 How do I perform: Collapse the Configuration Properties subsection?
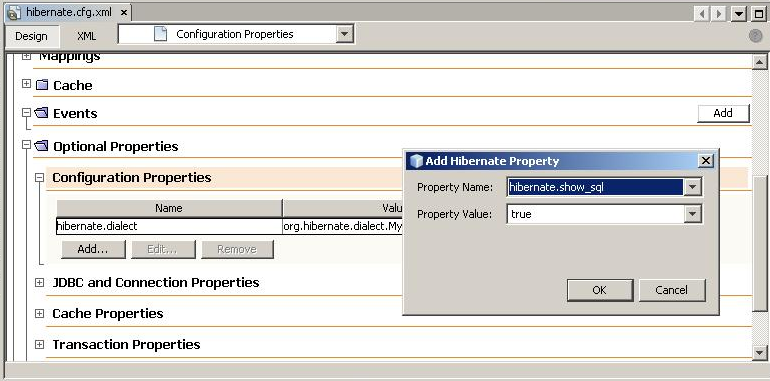(39, 178)
